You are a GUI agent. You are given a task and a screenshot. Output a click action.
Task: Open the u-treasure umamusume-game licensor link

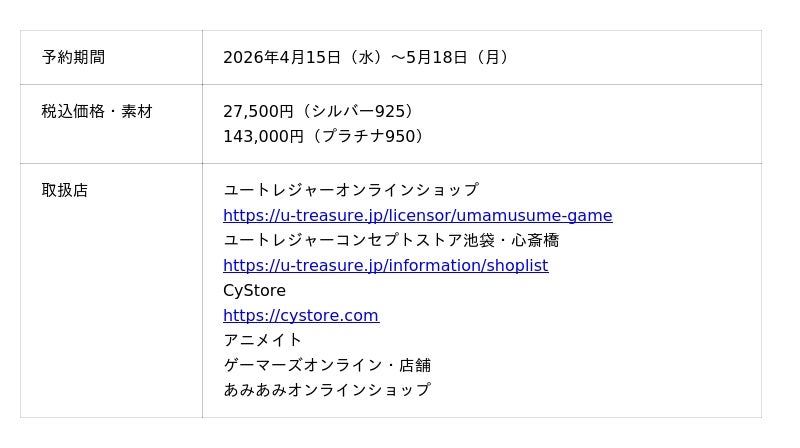coord(417,215)
